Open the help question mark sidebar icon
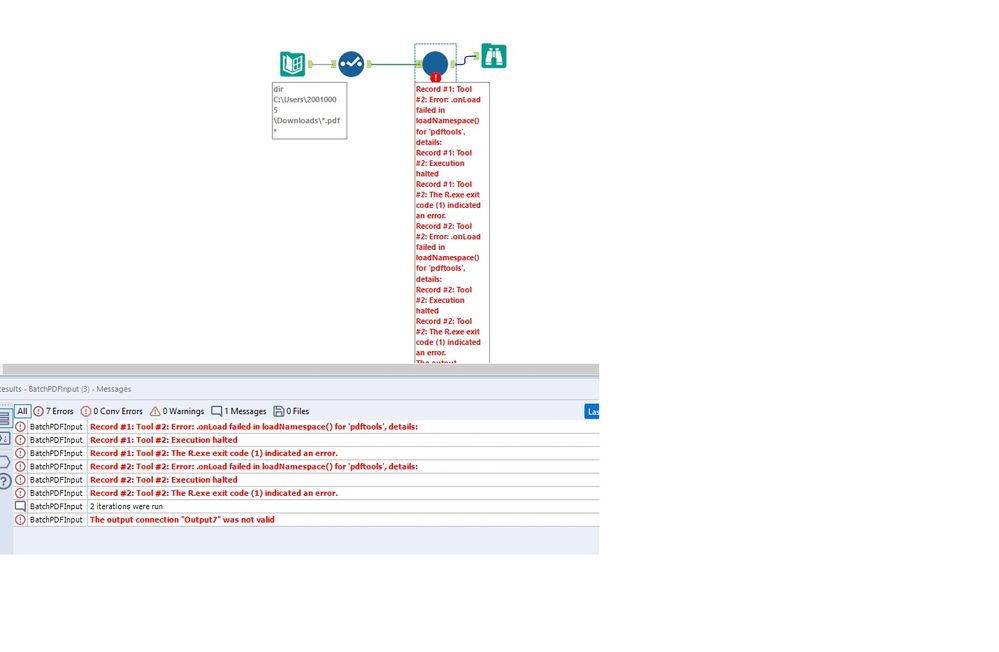This screenshot has width=999, height=652. [5, 481]
